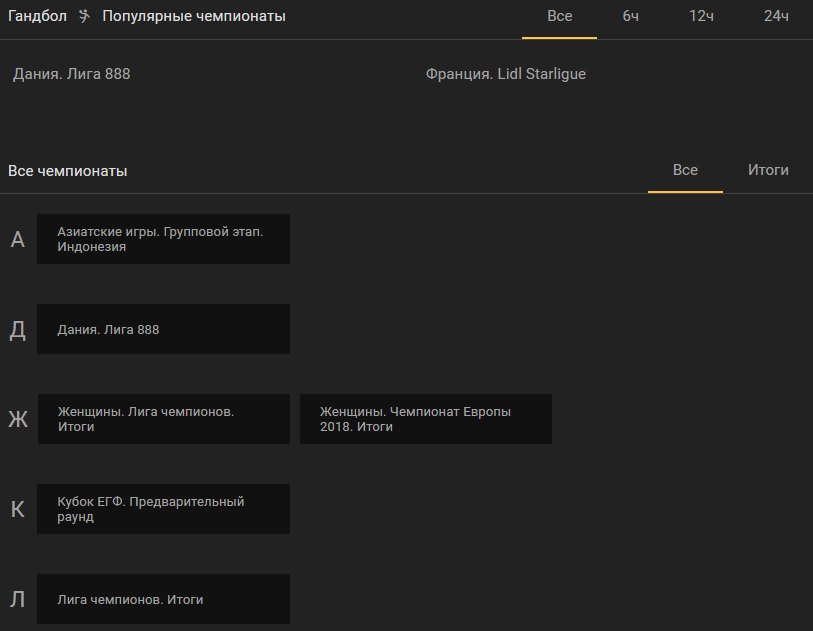The width and height of the screenshot is (813, 631).
Task: Open Лига чемпионов. Итоги tile
Action: tap(163, 599)
